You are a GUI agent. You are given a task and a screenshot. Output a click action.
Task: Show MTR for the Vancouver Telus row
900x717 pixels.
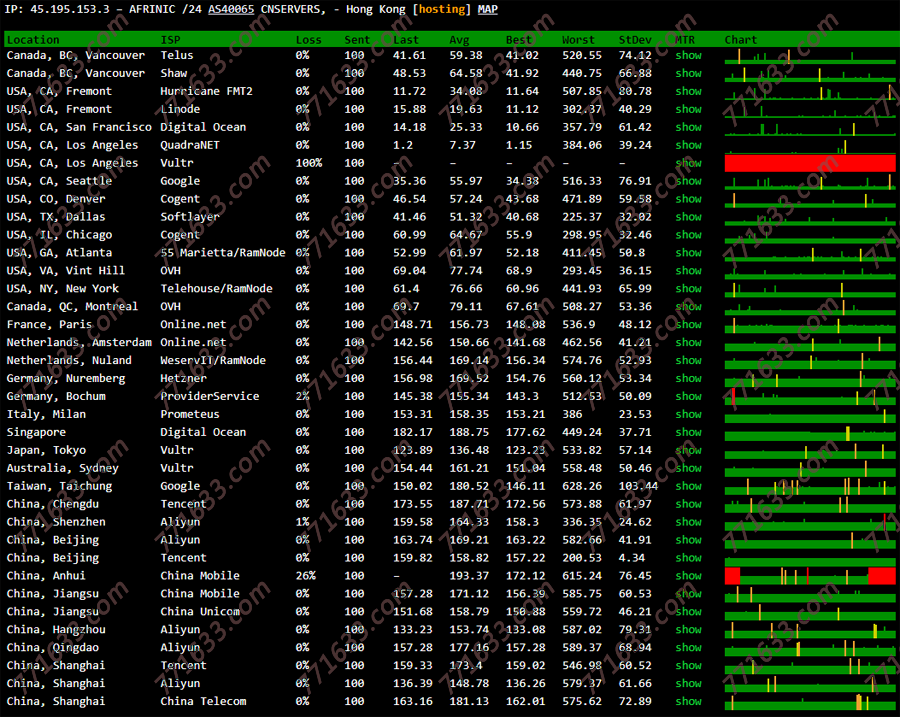(x=688, y=55)
